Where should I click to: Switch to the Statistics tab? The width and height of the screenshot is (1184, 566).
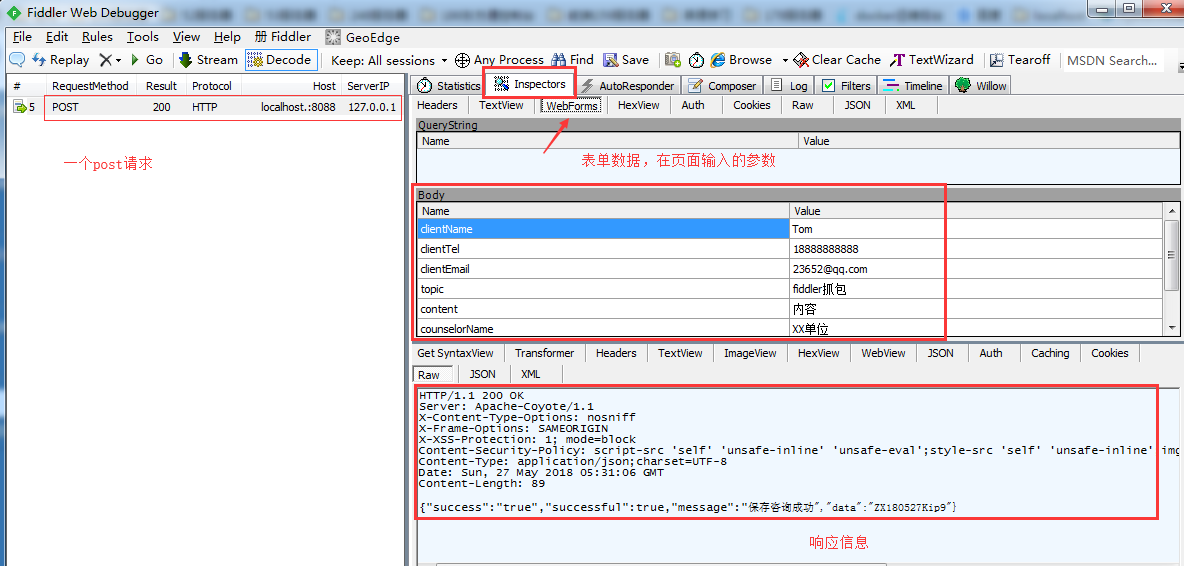[449, 86]
